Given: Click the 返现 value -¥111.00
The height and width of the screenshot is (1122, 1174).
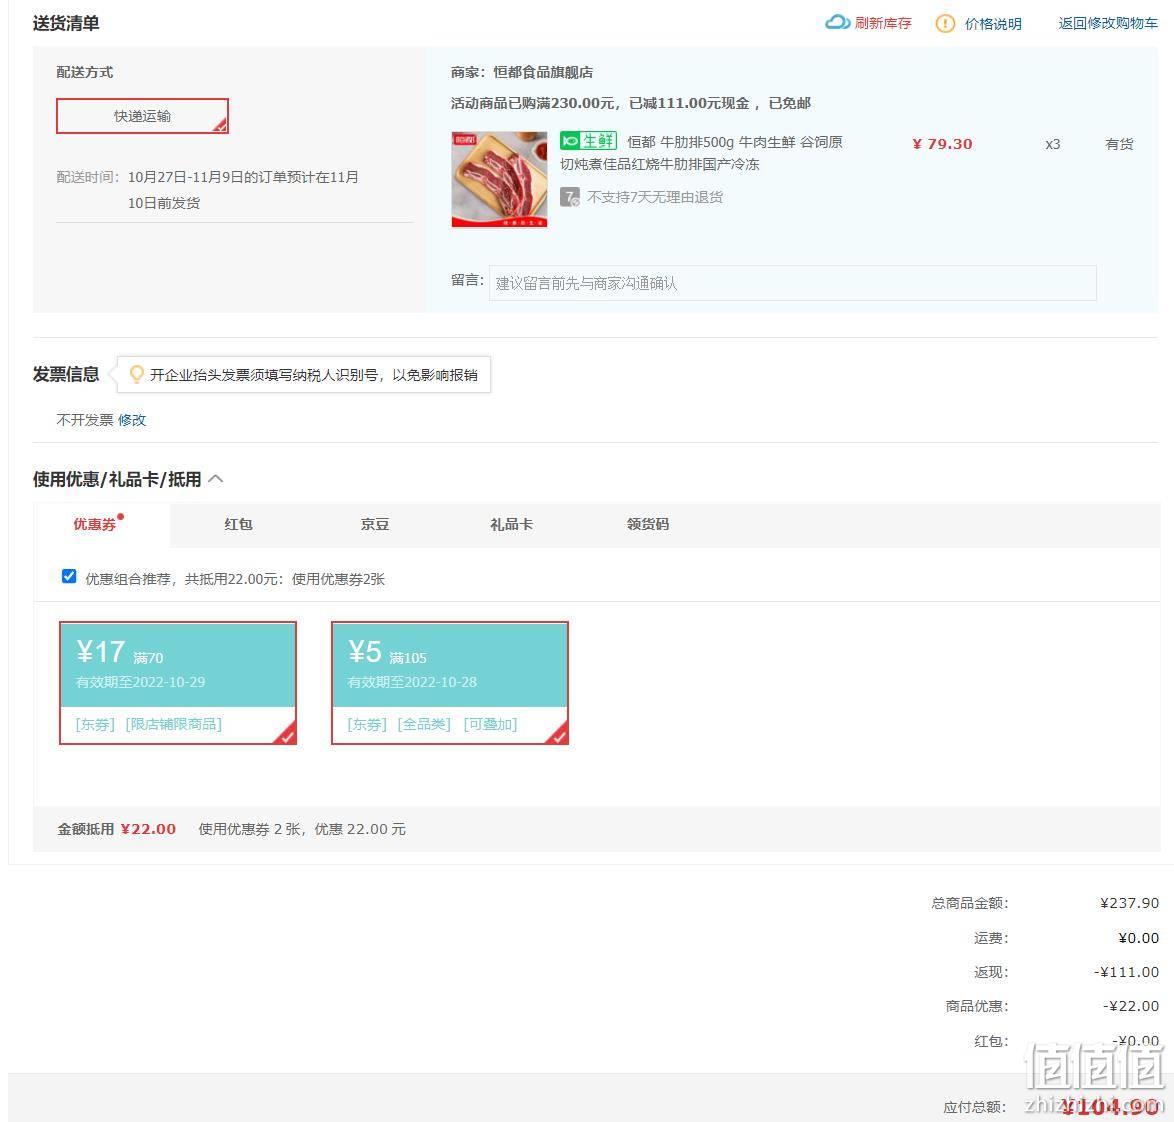Looking at the screenshot, I should 1126,972.
